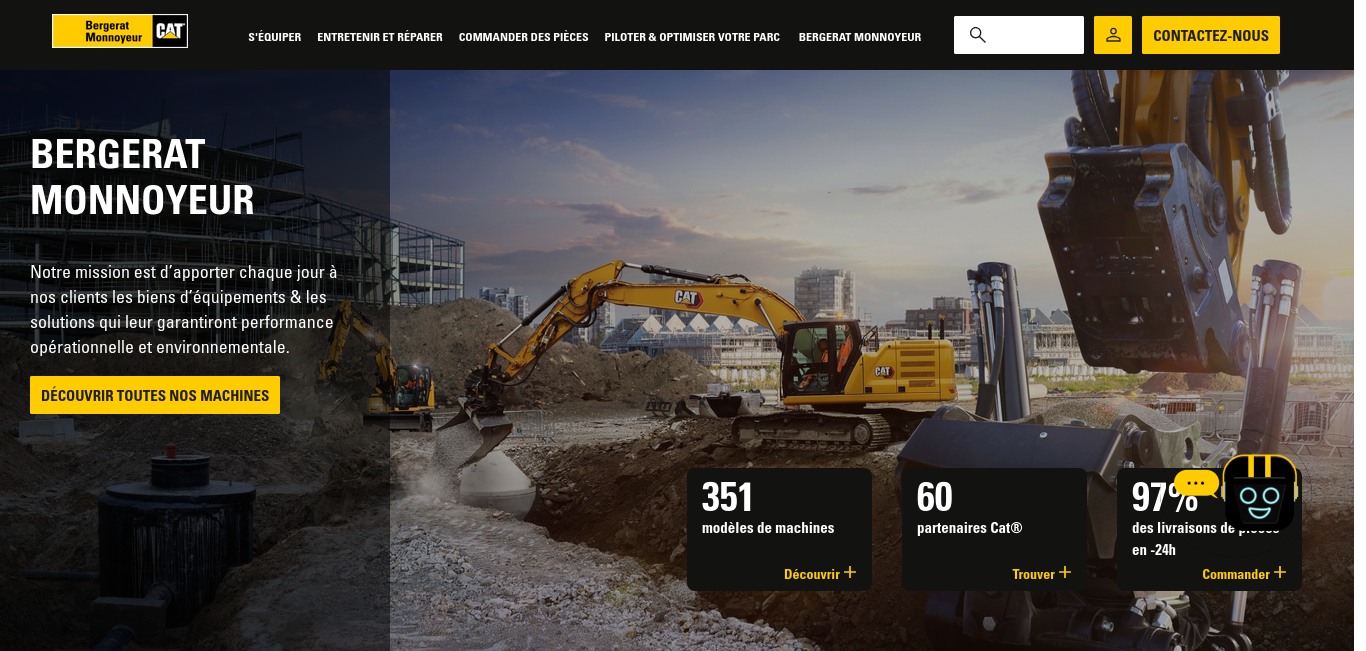Click the Bergerat Monnoyeur CAT logo
The image size is (1366, 651).
[x=120, y=31]
